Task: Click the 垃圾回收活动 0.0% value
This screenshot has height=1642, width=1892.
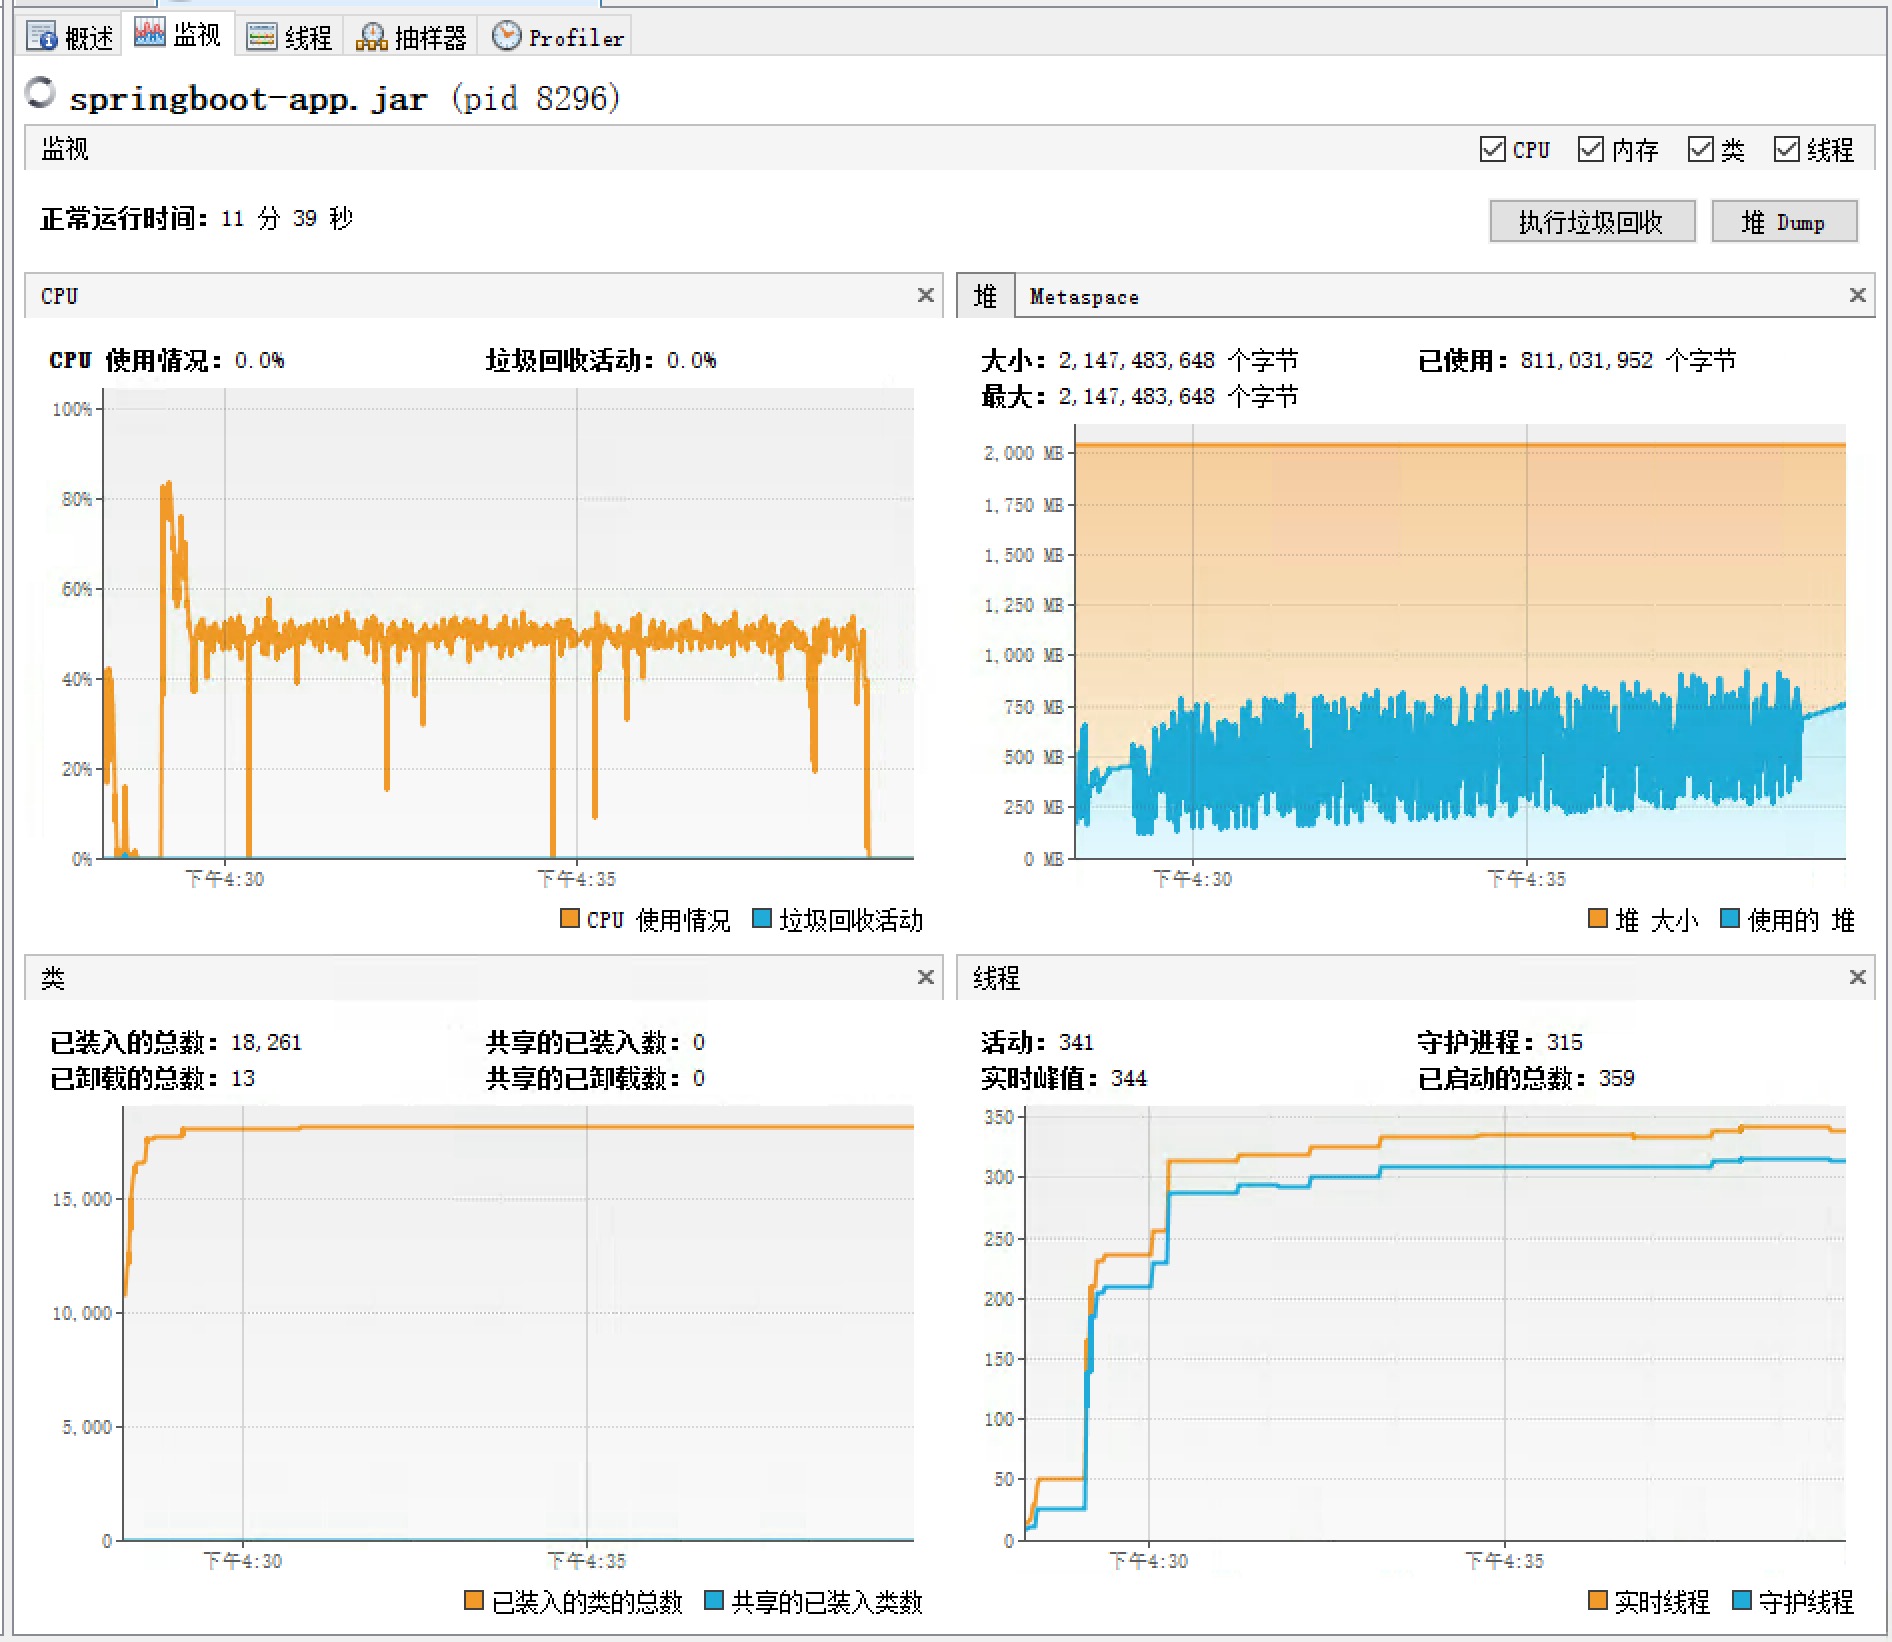Action: [x=691, y=360]
